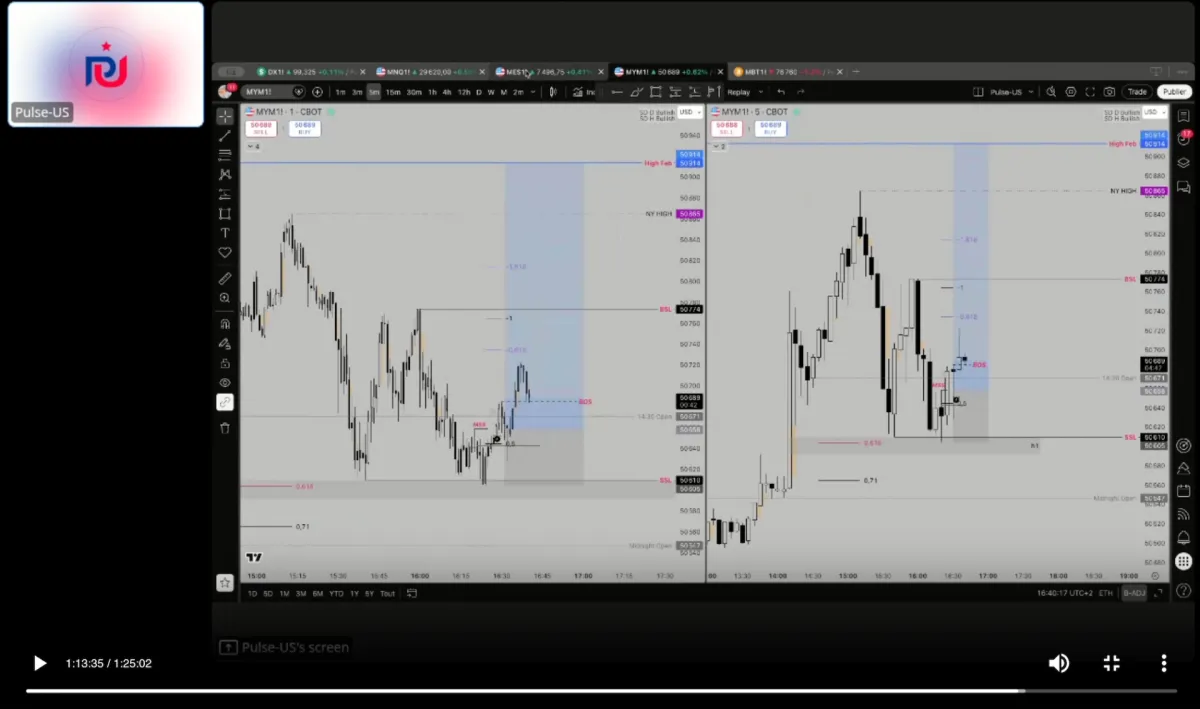Toggle lock all drawings
Image resolution: width=1200 pixels, height=709 pixels.
tap(225, 363)
